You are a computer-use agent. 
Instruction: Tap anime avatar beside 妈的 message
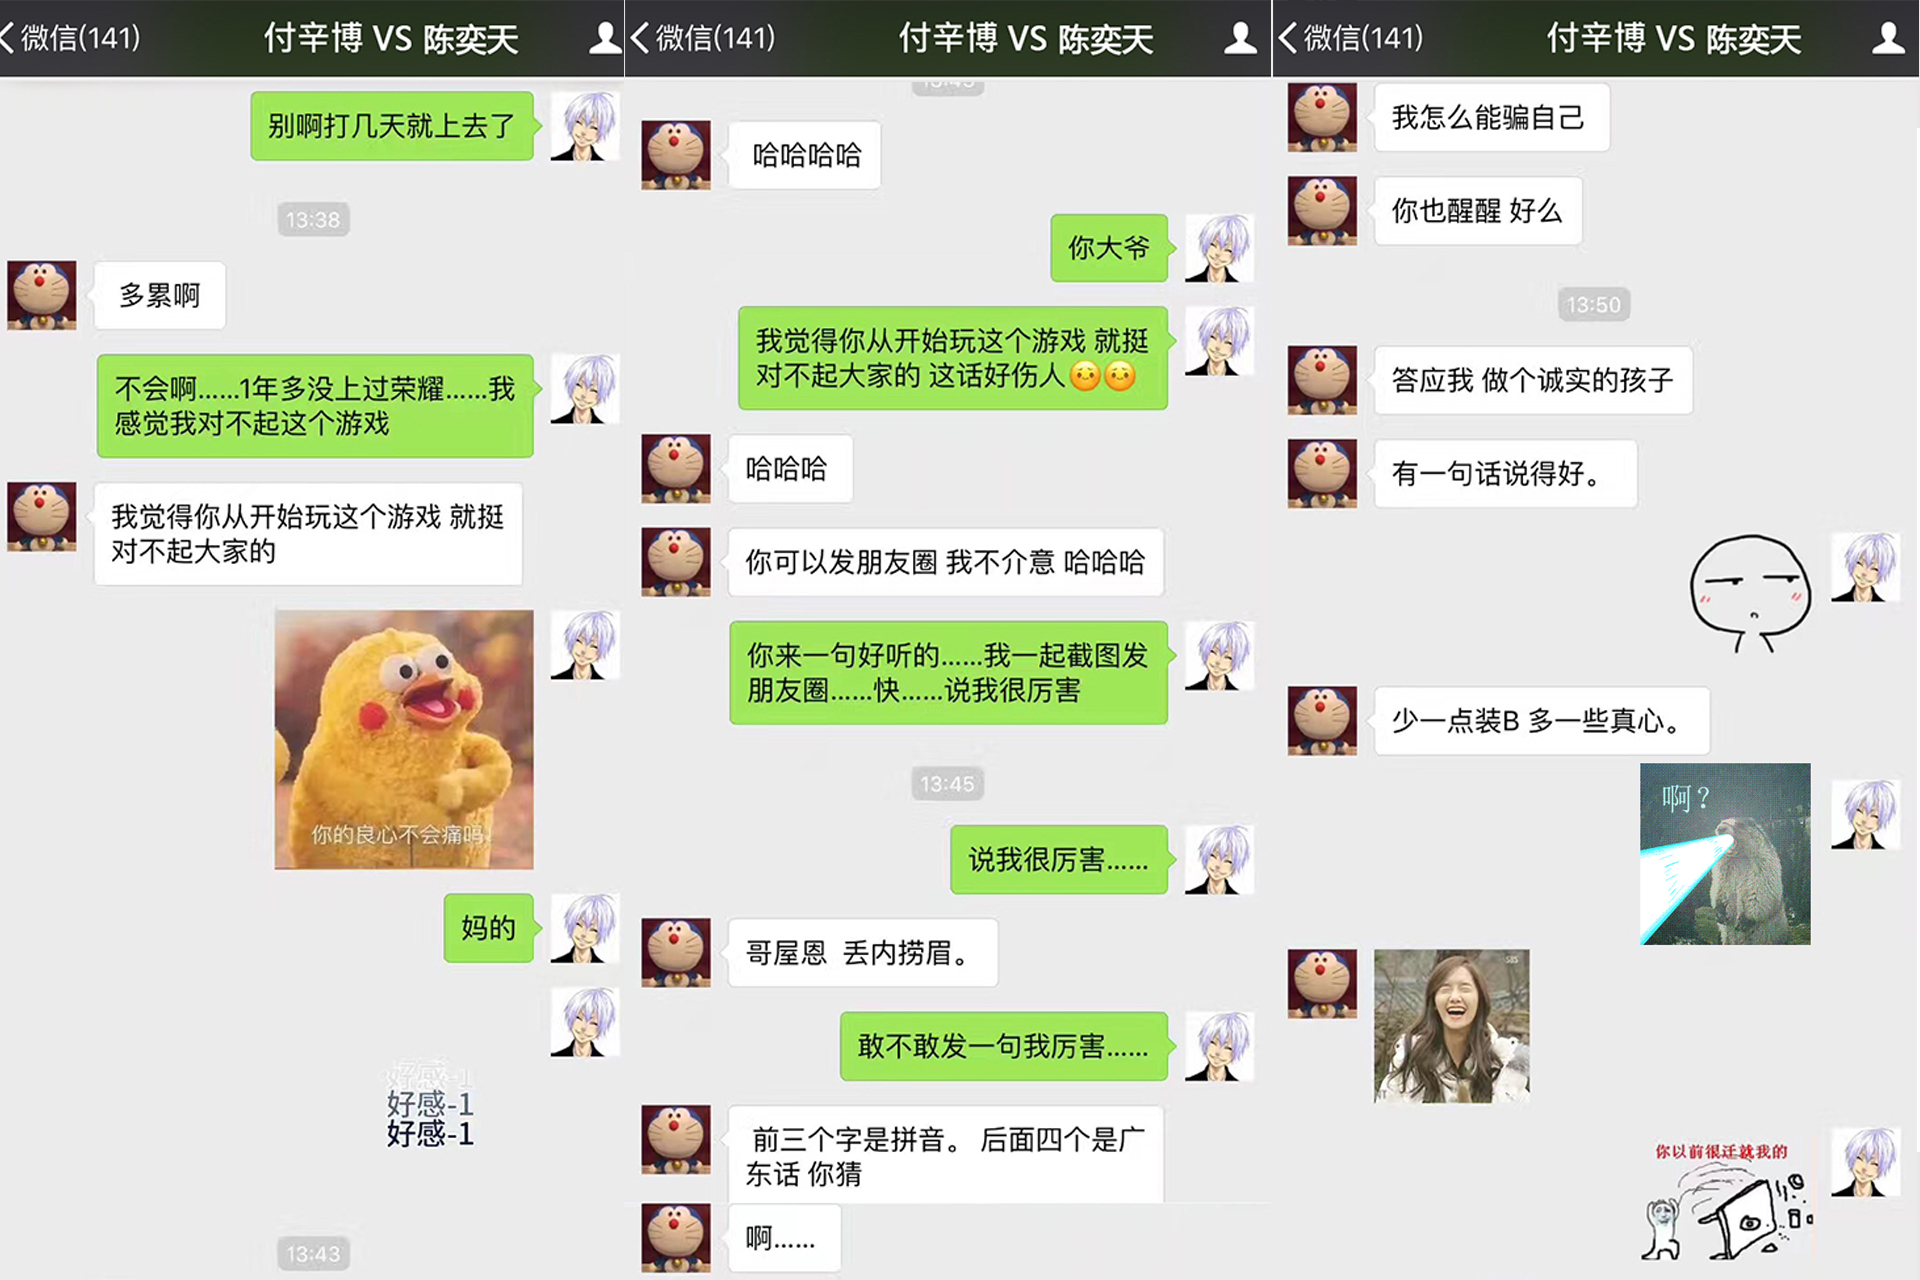click(x=585, y=928)
